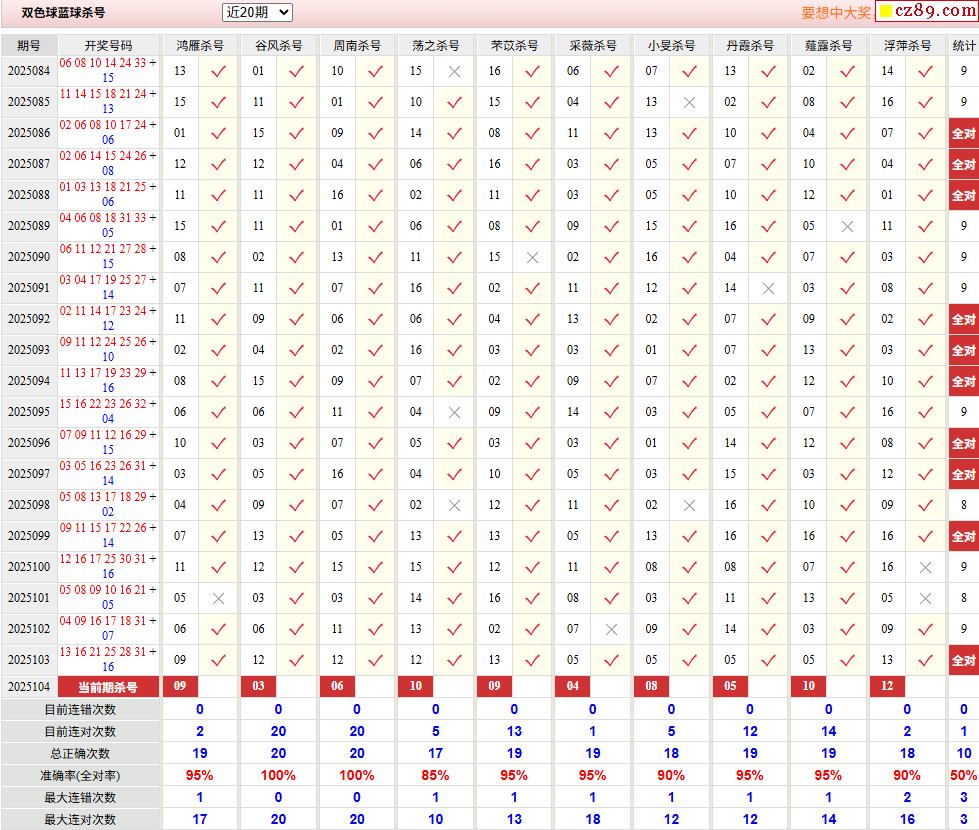Viewport: 979px width, 830px height.
Task: Follow the 要想中大奖 link
Action: tap(835, 12)
